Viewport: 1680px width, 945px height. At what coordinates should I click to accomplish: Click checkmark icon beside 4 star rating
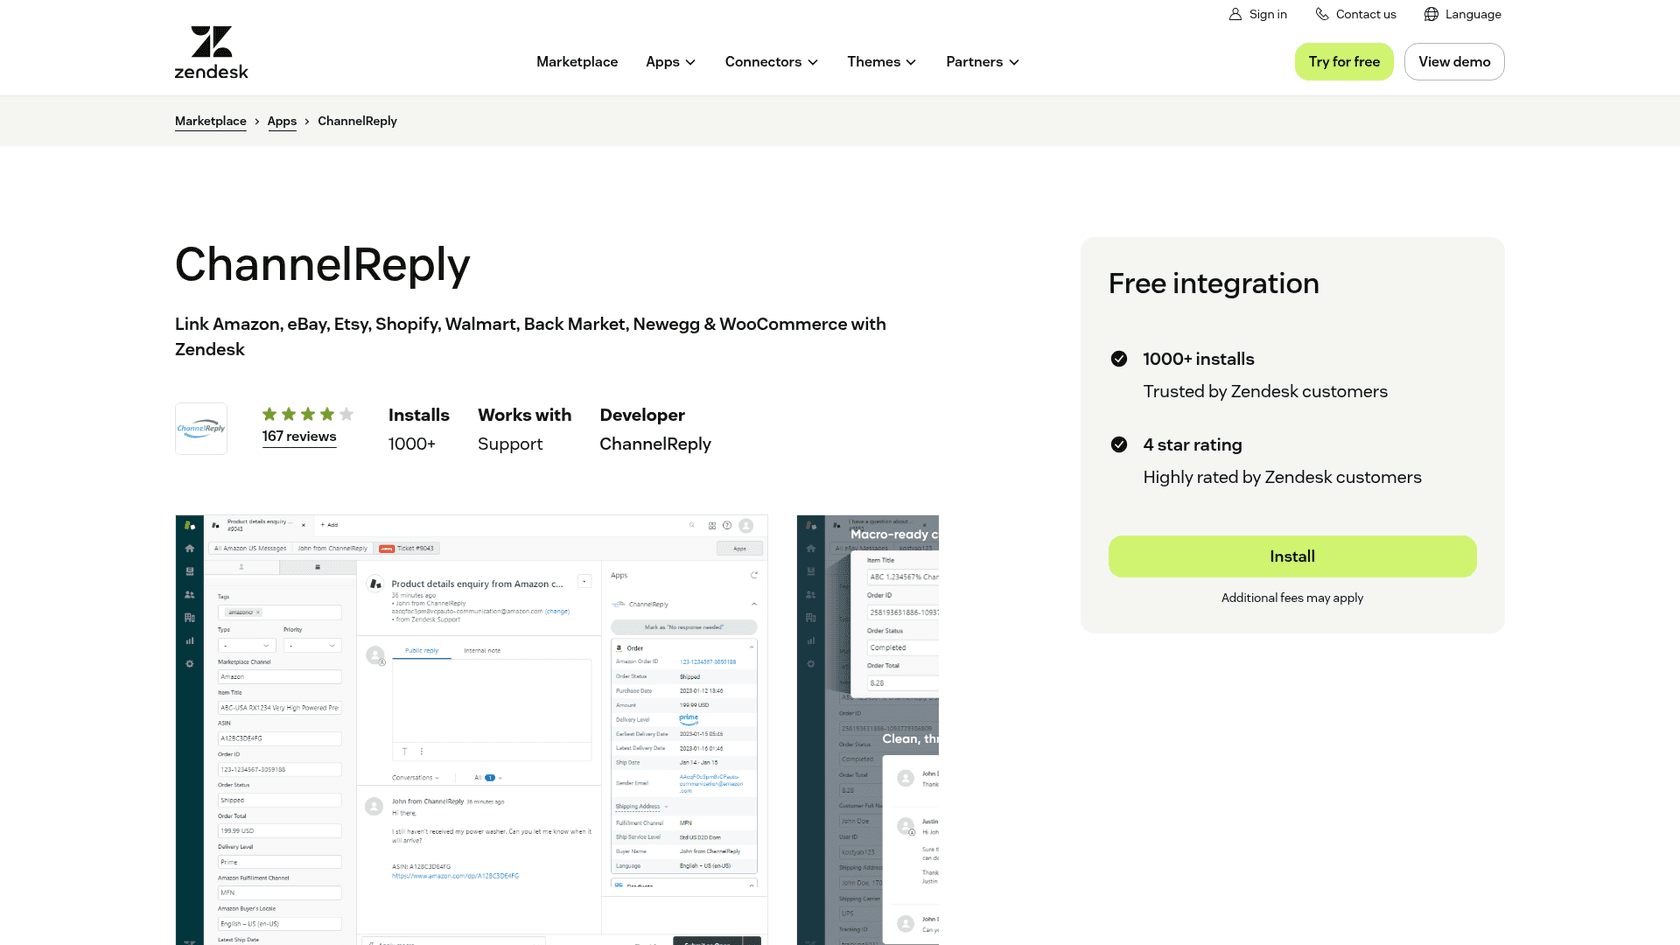tap(1119, 445)
